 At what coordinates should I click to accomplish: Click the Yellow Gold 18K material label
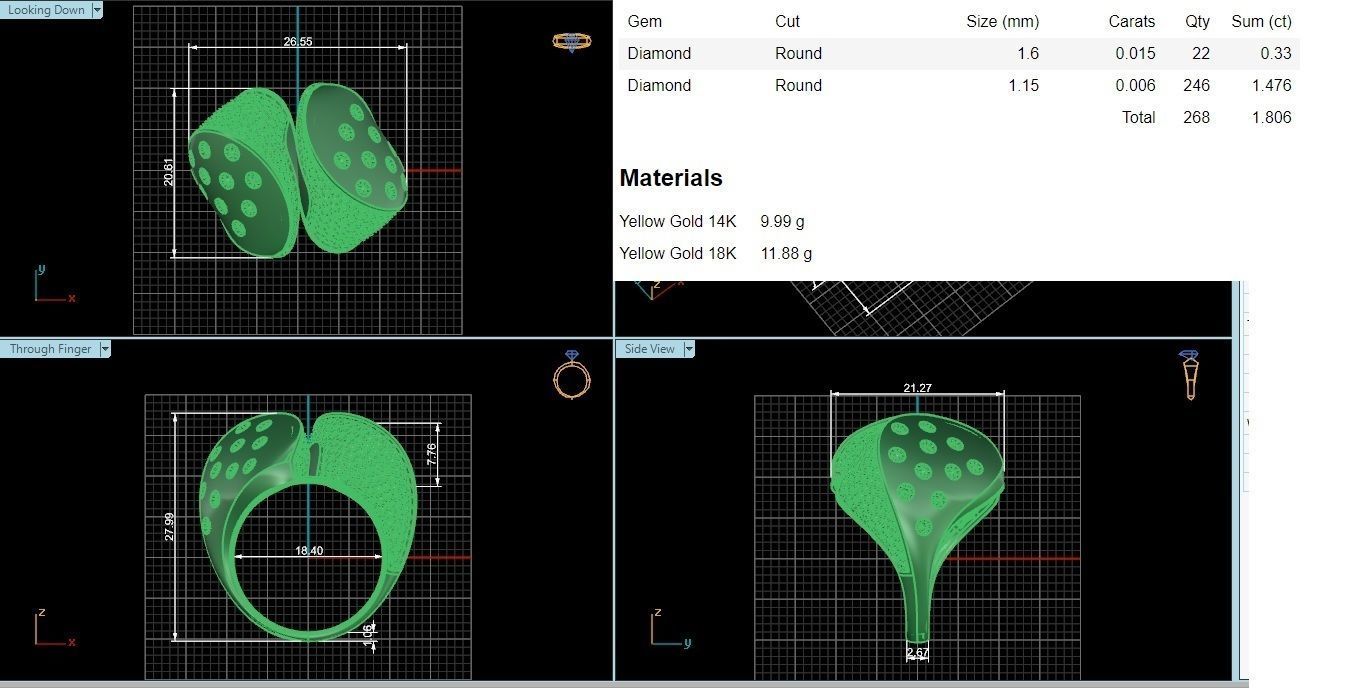(x=678, y=253)
